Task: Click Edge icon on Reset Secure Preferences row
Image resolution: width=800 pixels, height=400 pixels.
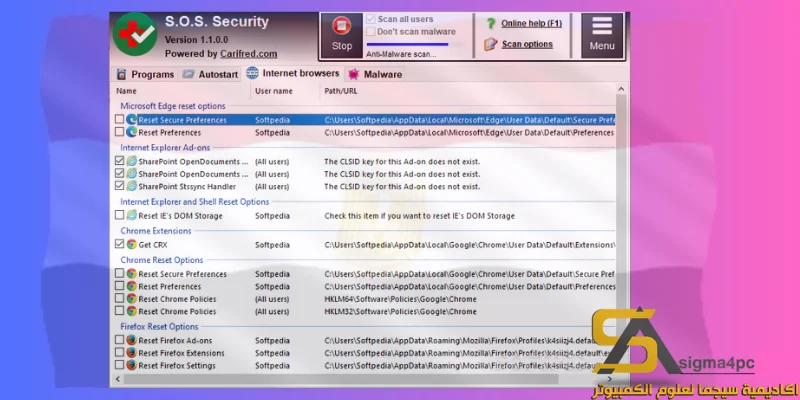Action: pyautogui.click(x=132, y=119)
